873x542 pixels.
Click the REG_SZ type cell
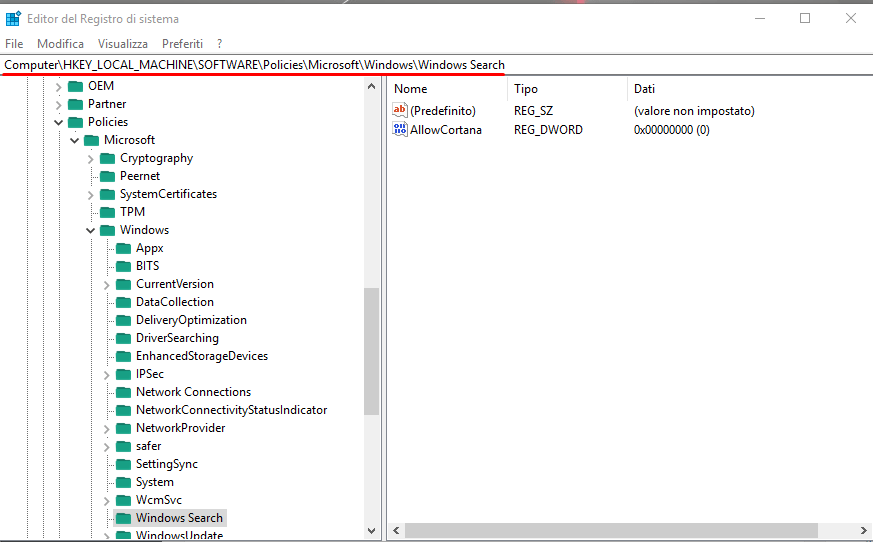pyautogui.click(x=533, y=111)
